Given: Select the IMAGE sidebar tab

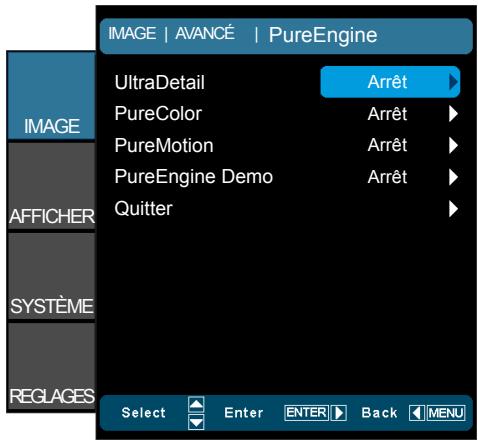Looking at the screenshot, I should click(52, 95).
